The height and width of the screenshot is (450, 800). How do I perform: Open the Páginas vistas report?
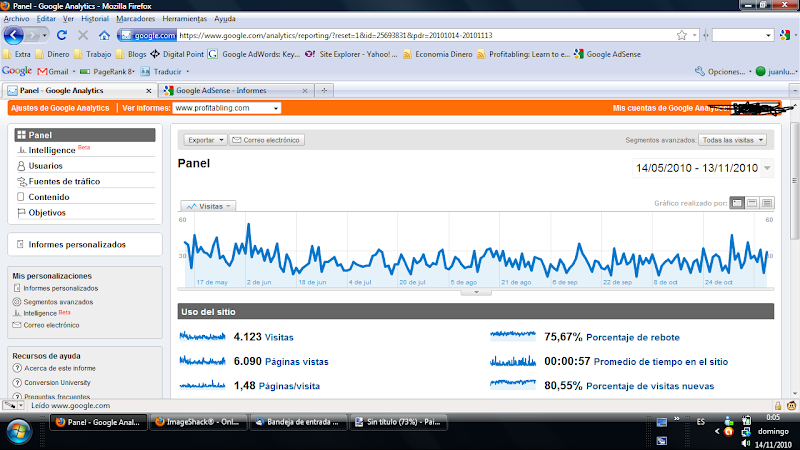[296, 362]
